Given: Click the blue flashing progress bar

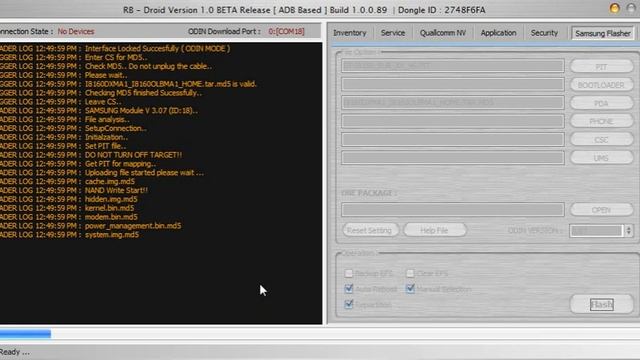Looking at the screenshot, I should (25, 334).
